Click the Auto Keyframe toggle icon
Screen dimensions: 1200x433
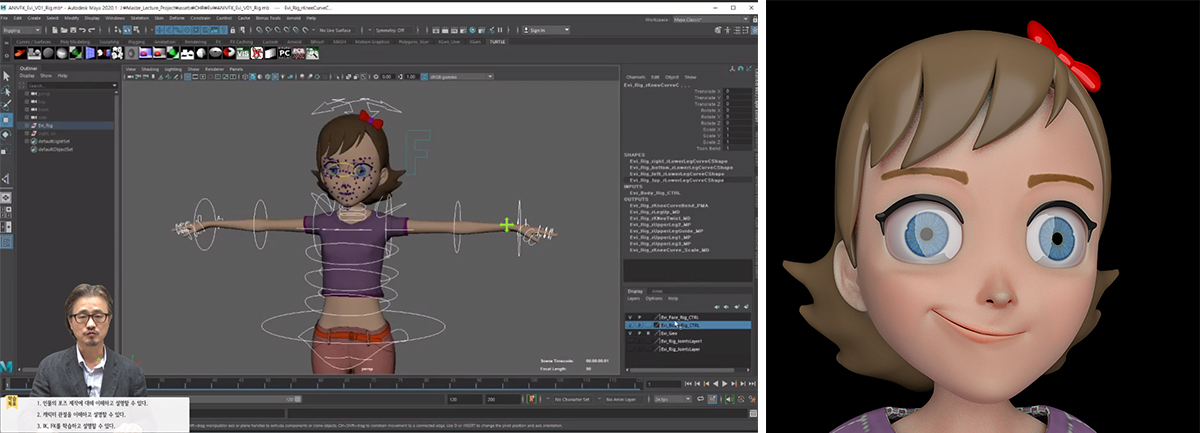741,399
